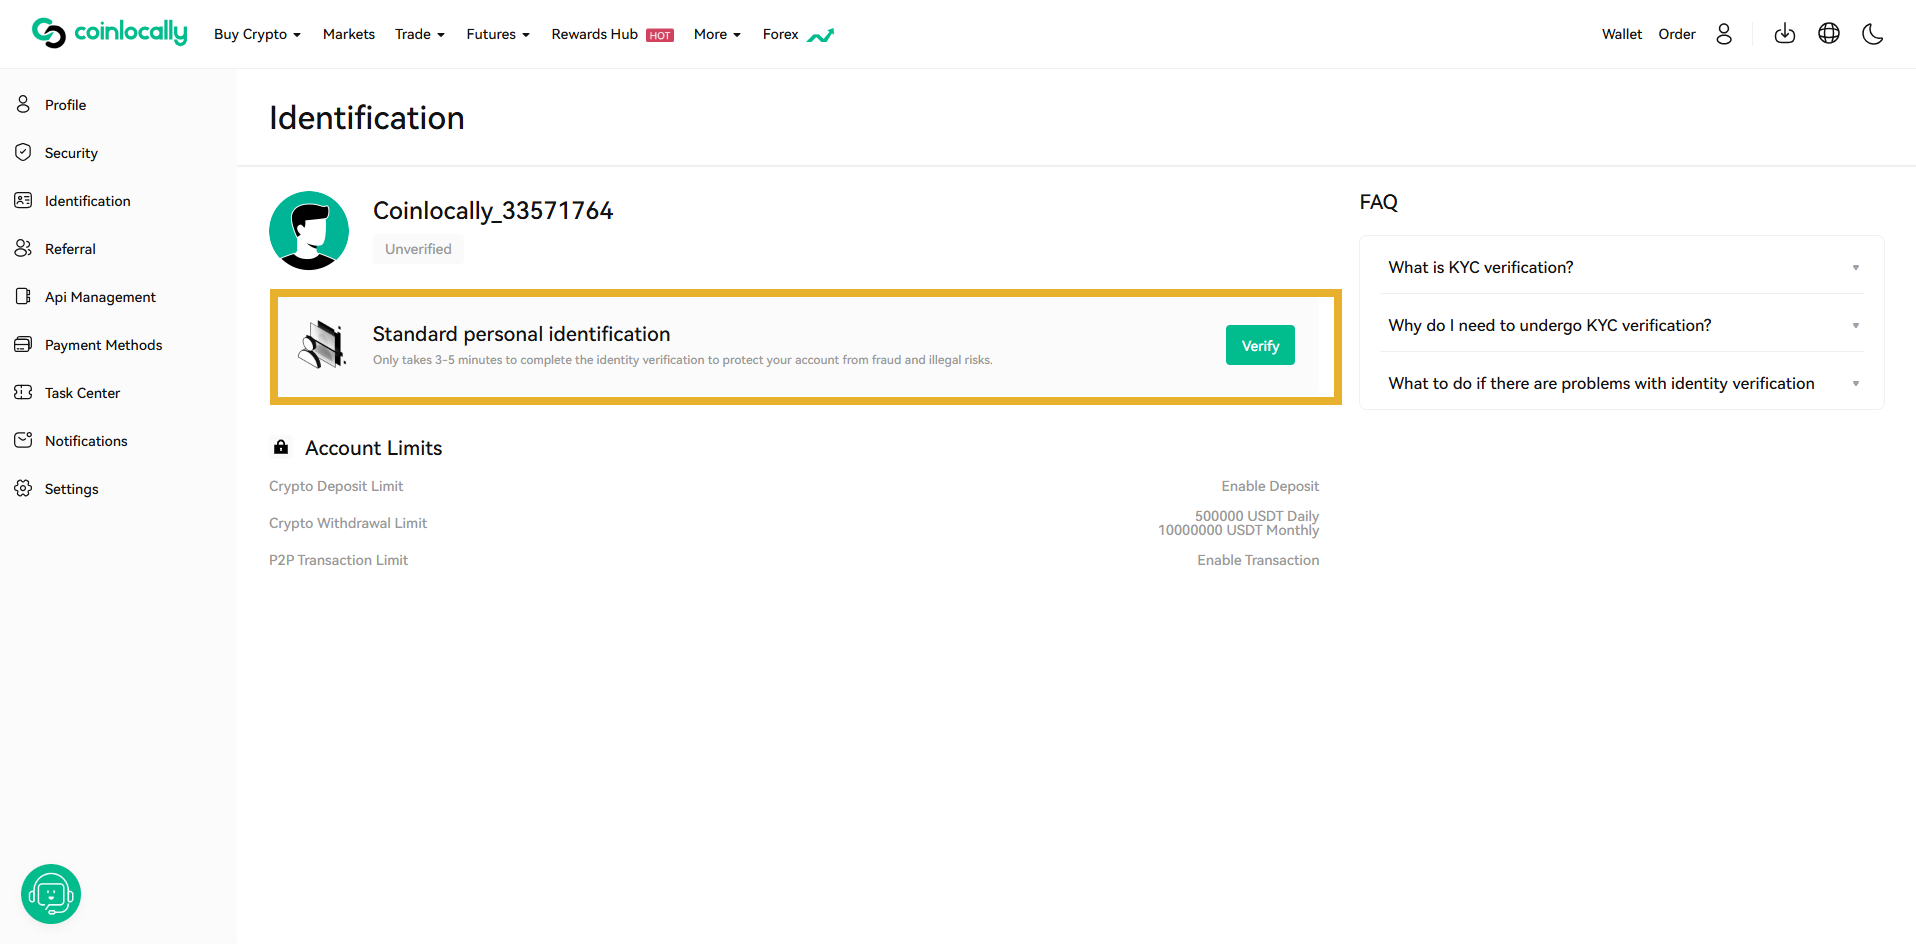Image resolution: width=1916 pixels, height=944 pixels.
Task: Click the user avatar picture
Action: click(x=309, y=231)
